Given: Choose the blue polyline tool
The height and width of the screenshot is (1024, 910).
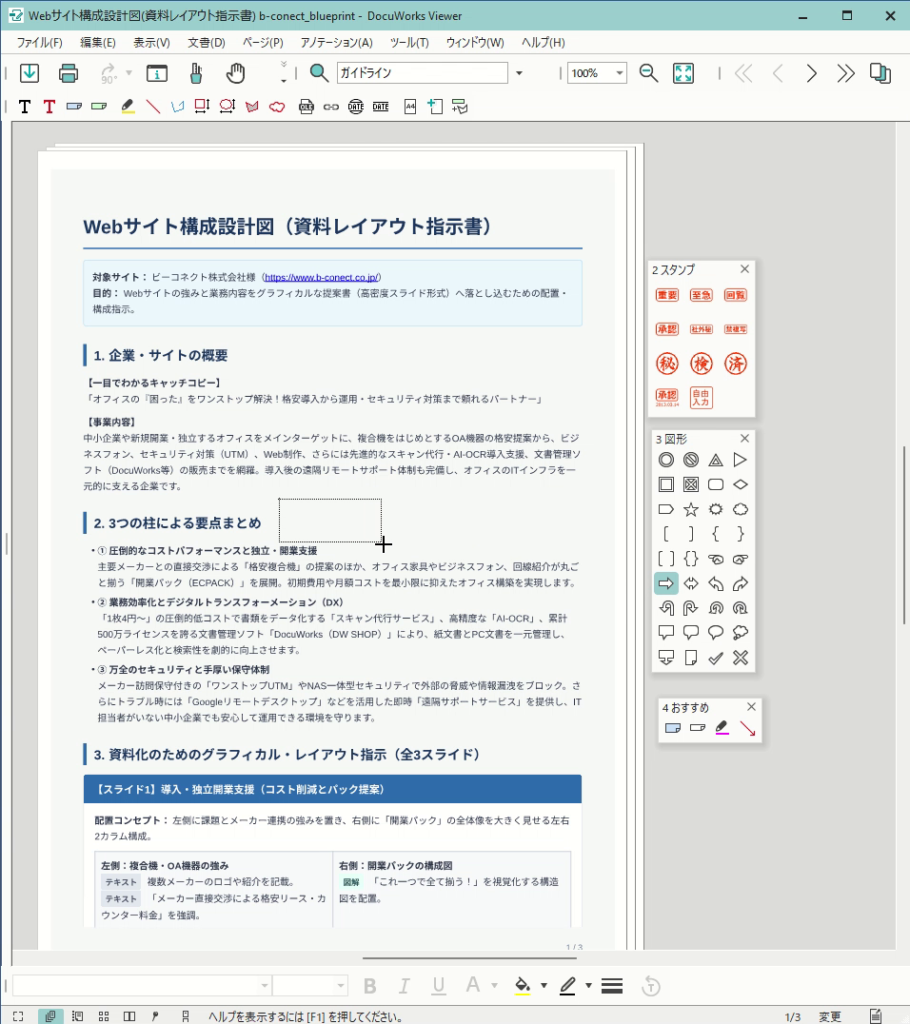Looking at the screenshot, I should pos(178,106).
